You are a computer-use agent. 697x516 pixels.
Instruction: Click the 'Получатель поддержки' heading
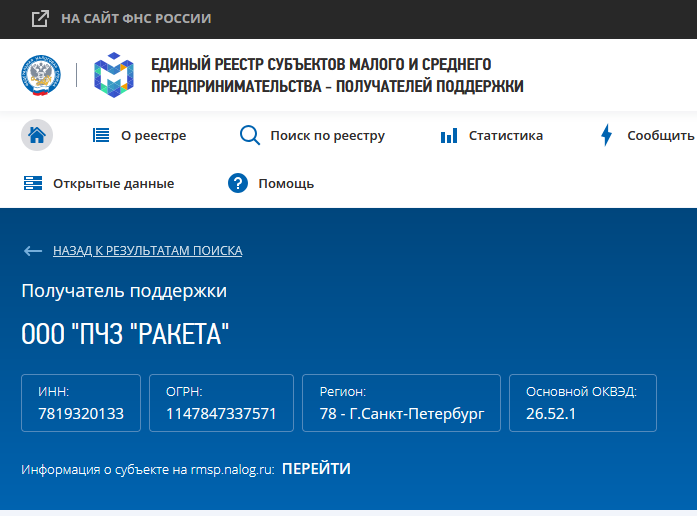[124, 291]
